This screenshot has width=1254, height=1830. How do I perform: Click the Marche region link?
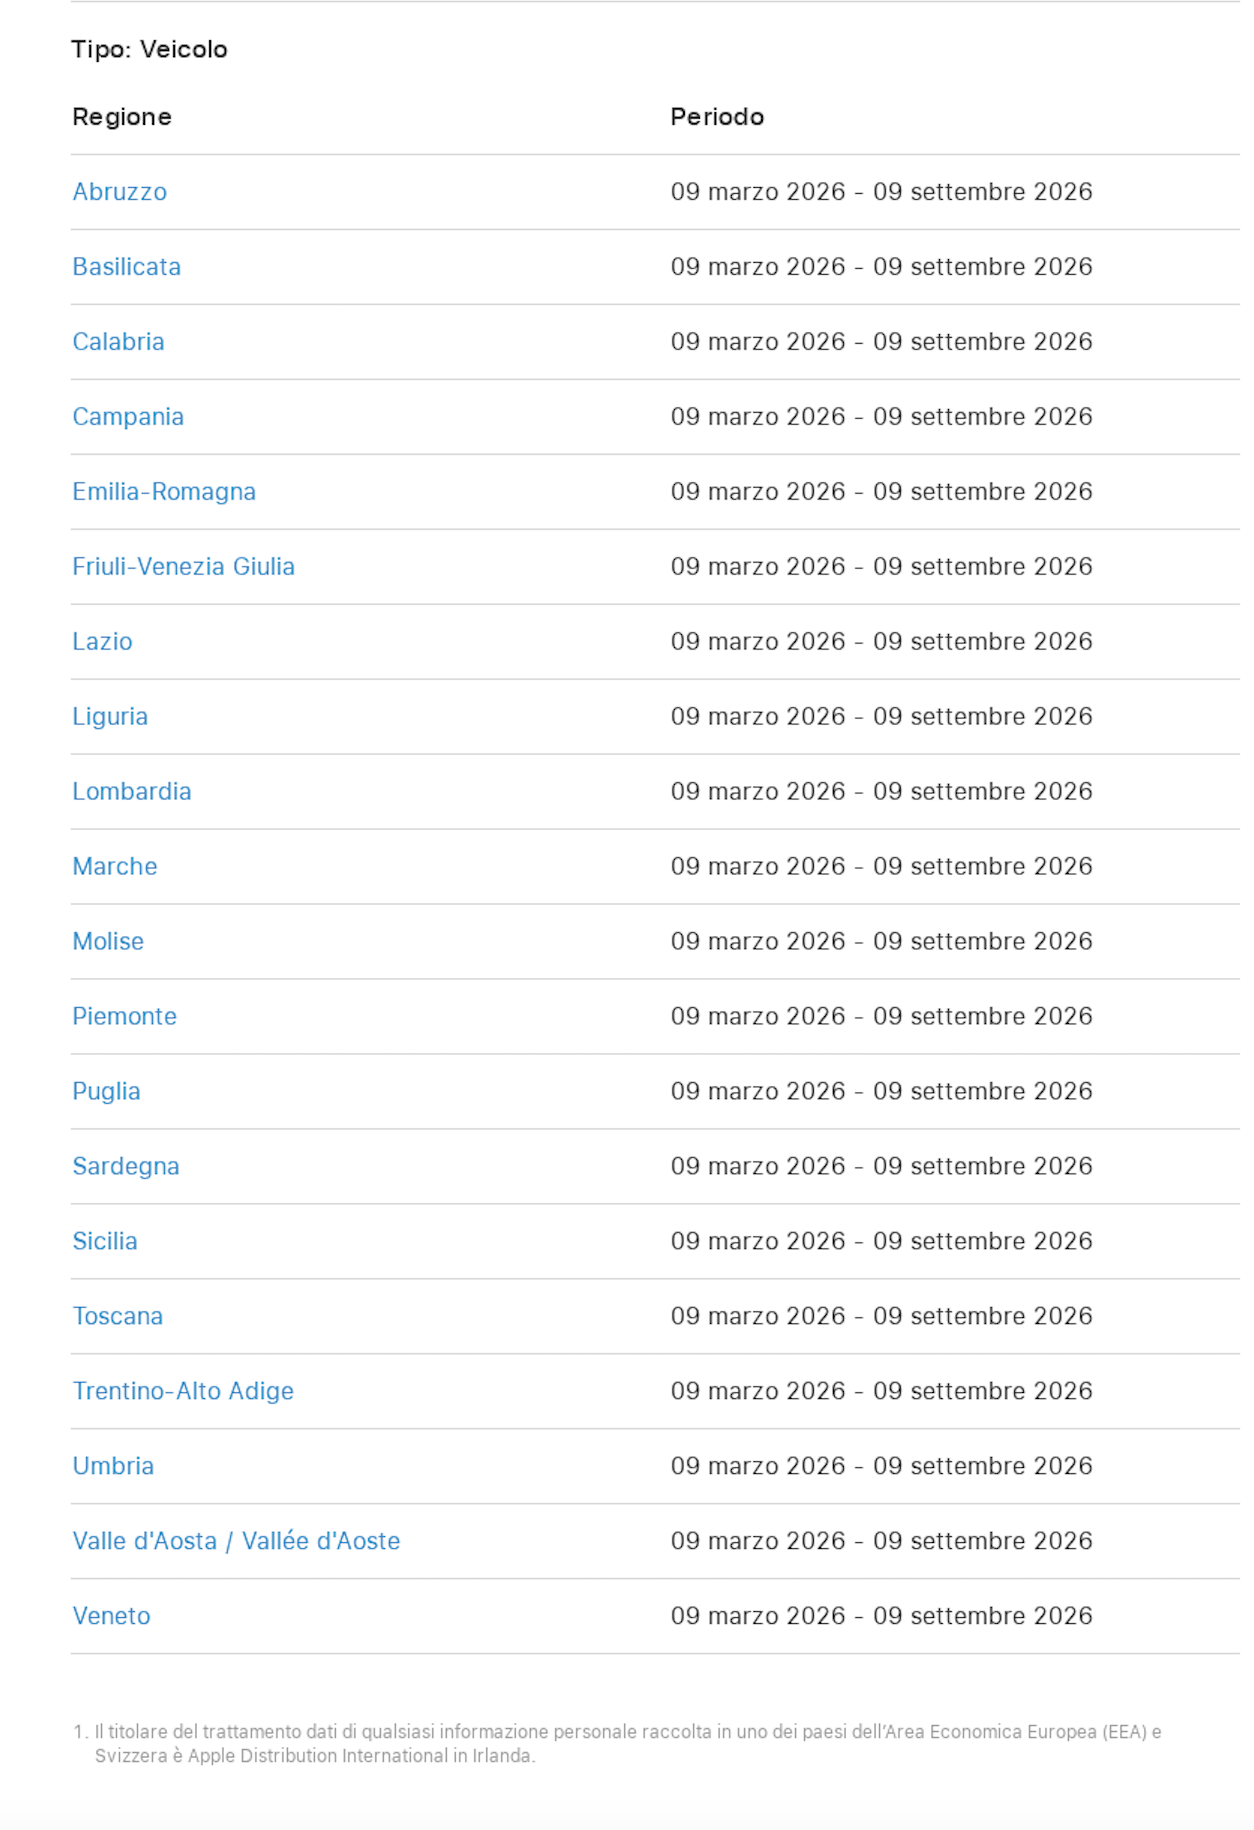tap(115, 867)
